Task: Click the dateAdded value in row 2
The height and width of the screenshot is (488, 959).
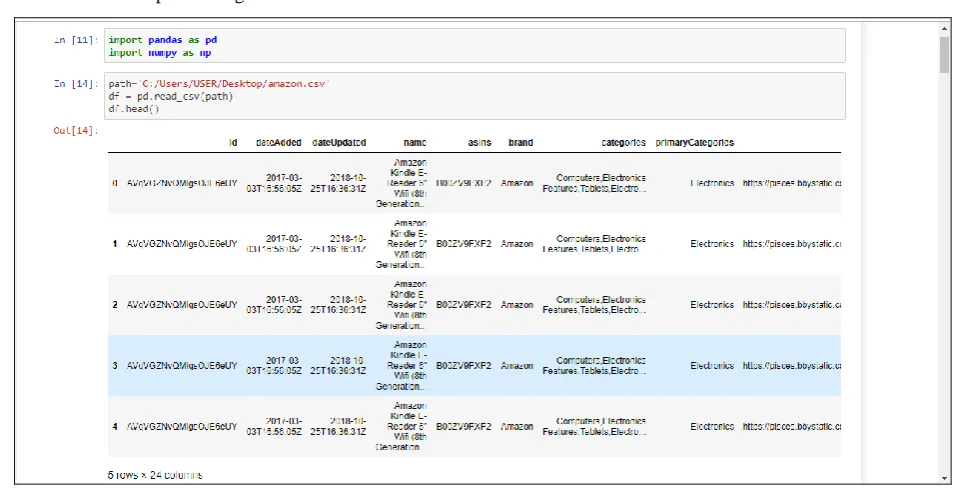Action: click(x=274, y=305)
